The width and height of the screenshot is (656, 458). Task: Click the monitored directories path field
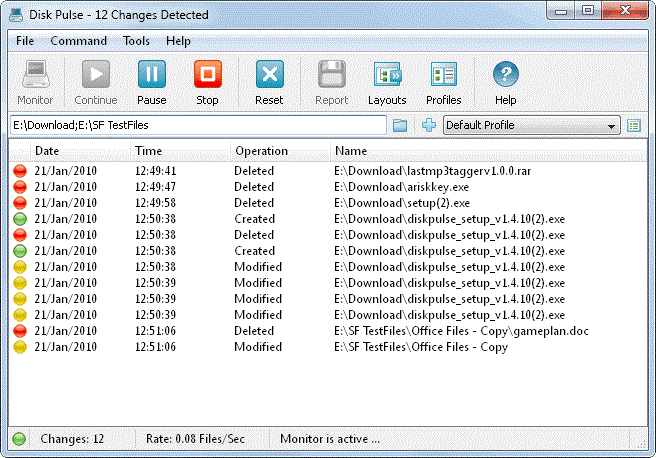point(197,126)
